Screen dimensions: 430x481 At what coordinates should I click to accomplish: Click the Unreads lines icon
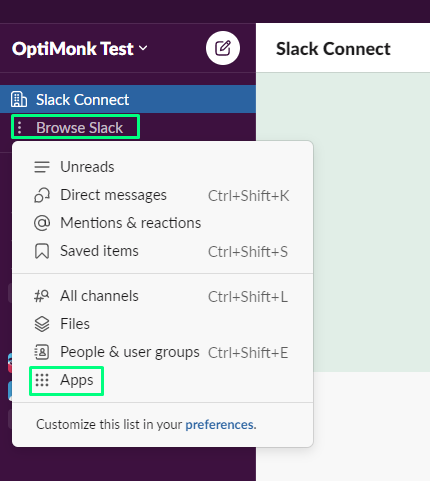point(42,167)
